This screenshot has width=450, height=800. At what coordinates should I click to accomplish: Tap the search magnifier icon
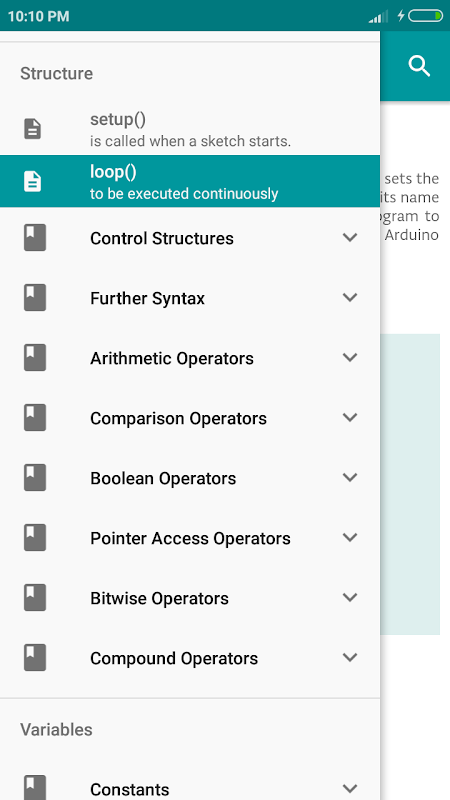click(419, 66)
